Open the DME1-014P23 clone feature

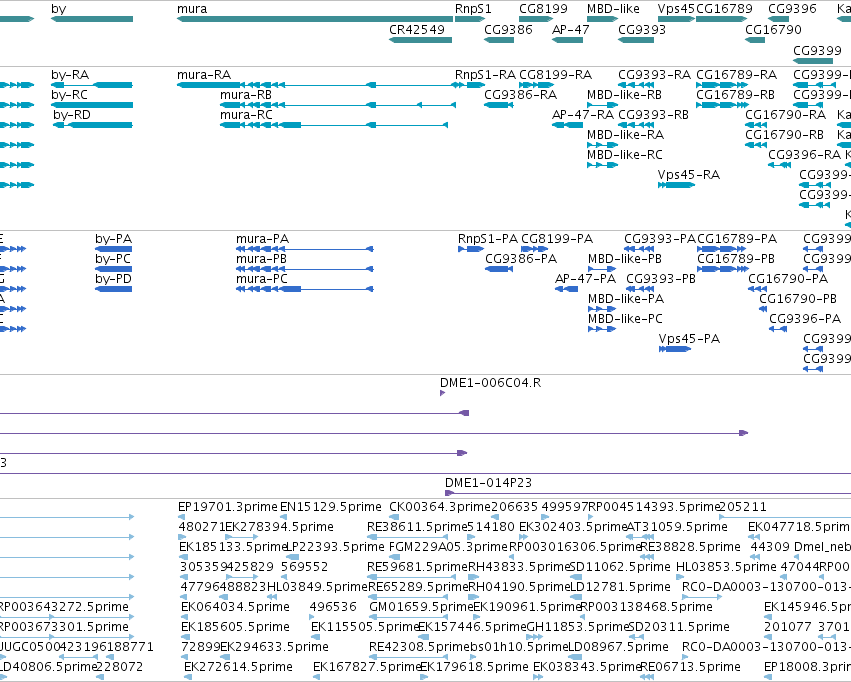pos(647,493)
